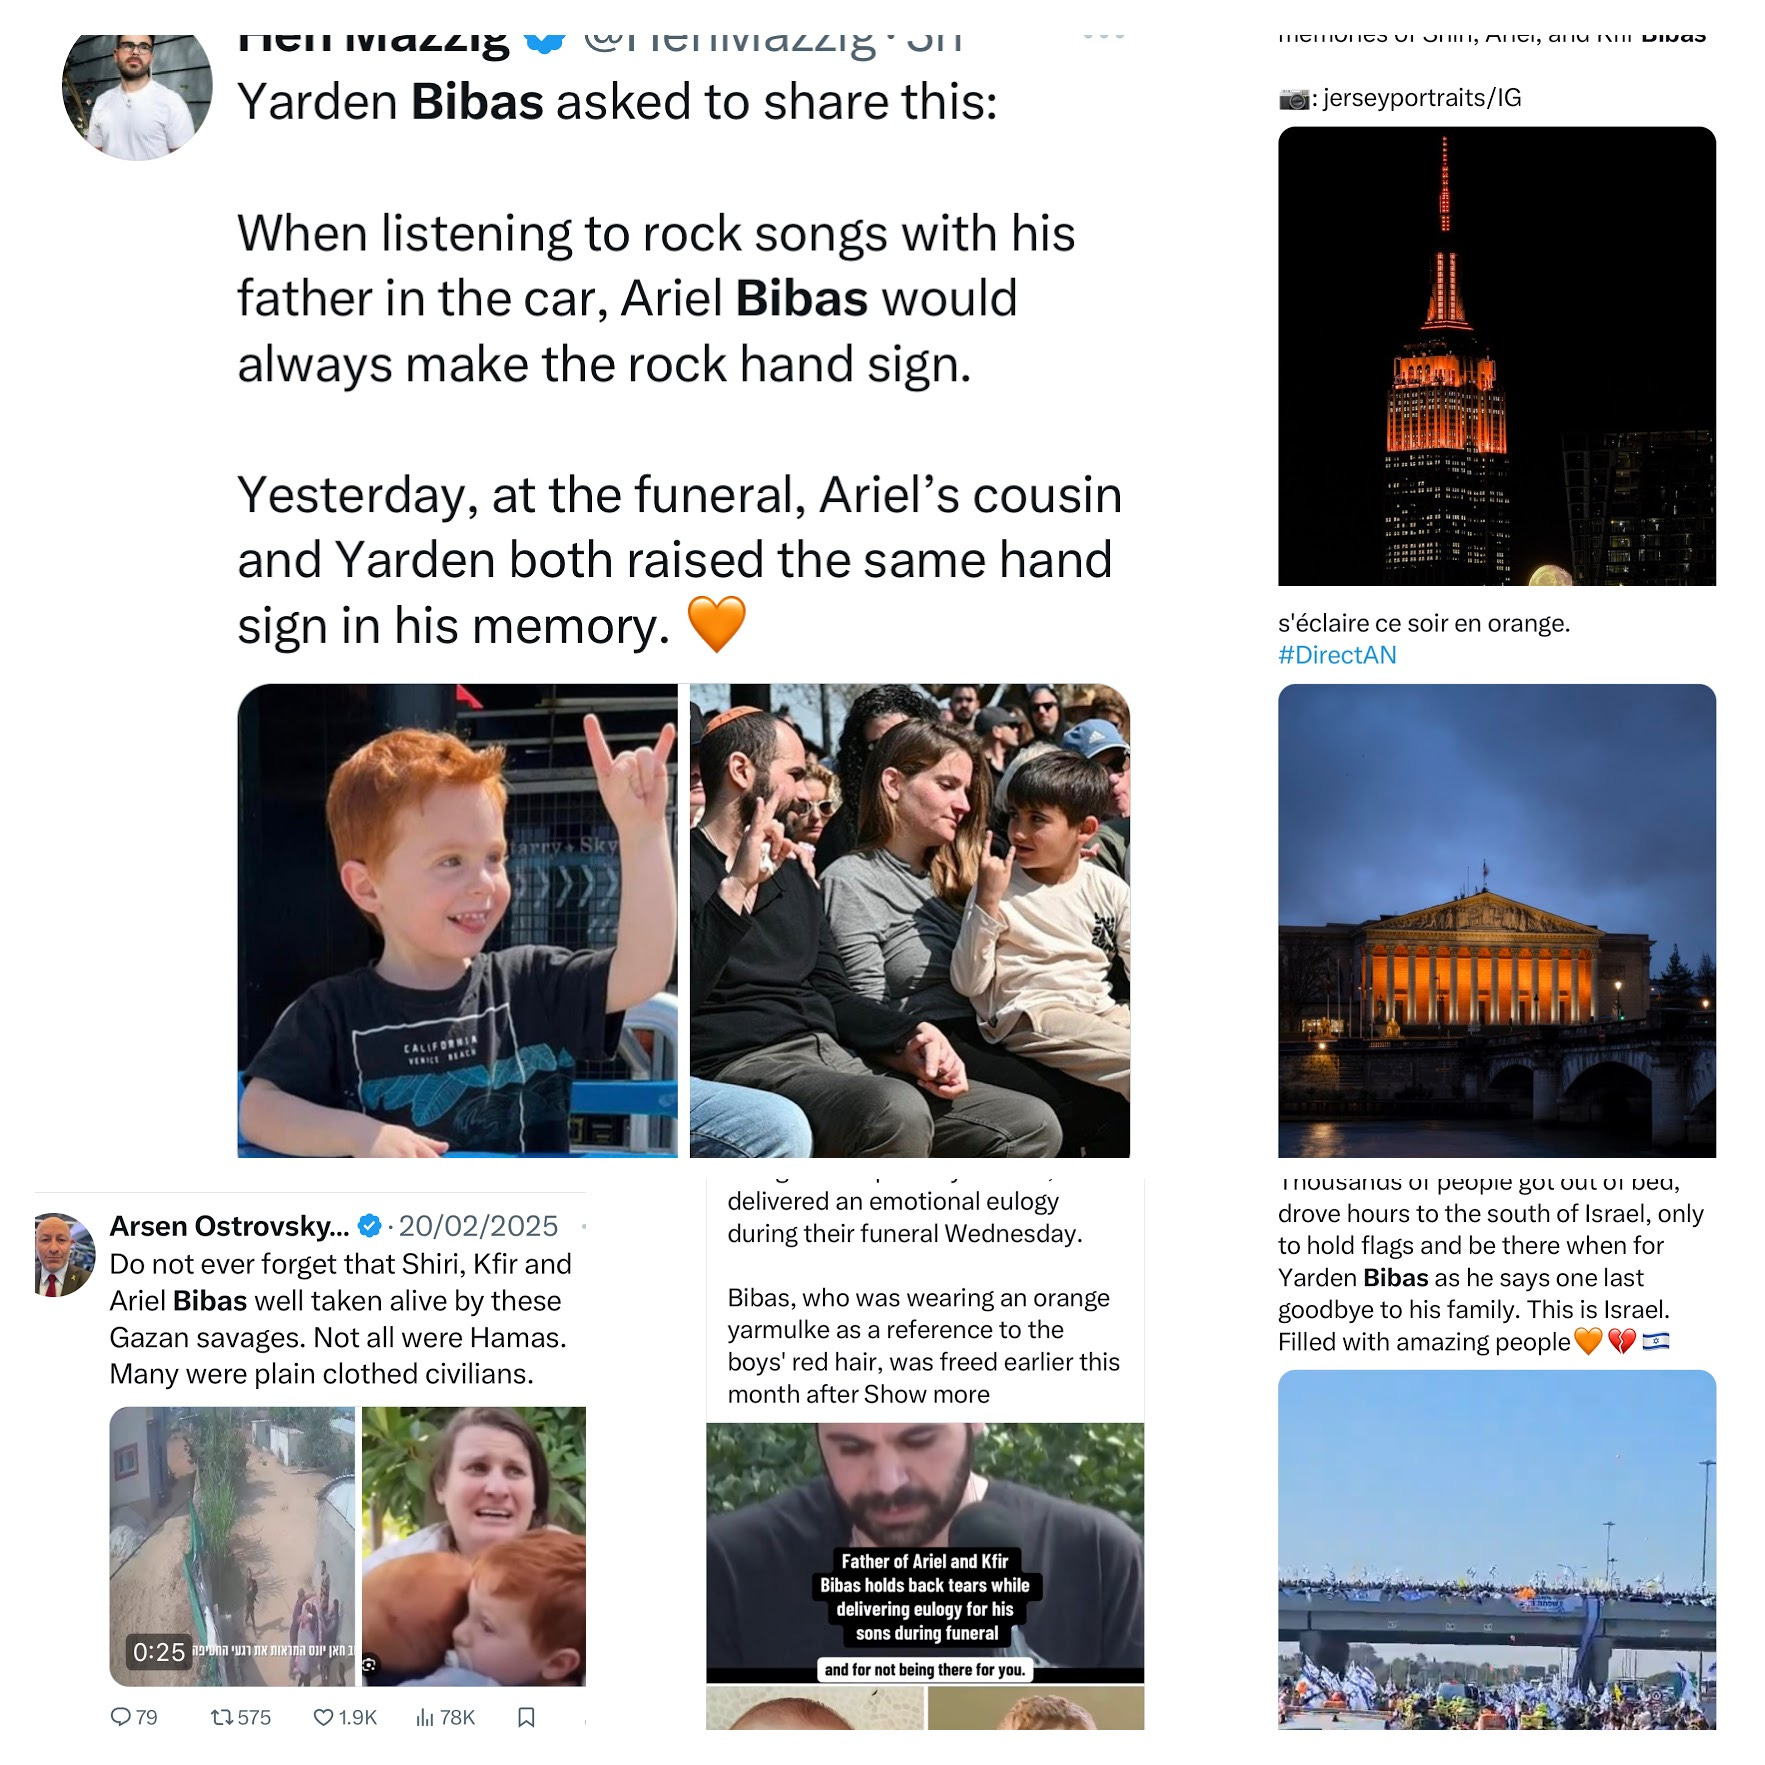The image size is (1765, 1765).
Task: Click the blue verified badge beside Arsen Ostrovsky
Action: click(x=369, y=1225)
